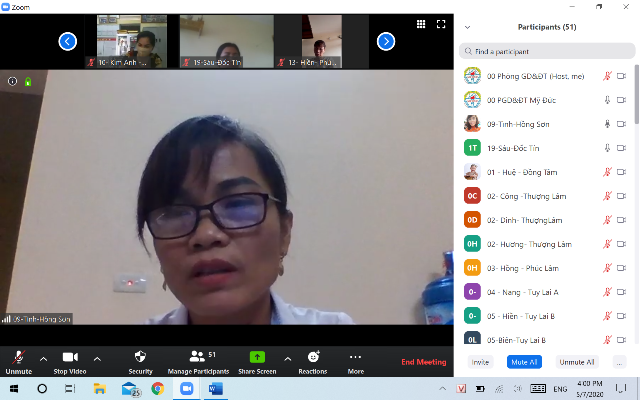The image size is (640, 400).
Task: Enter full screen mode icon
Action: click(x=441, y=24)
